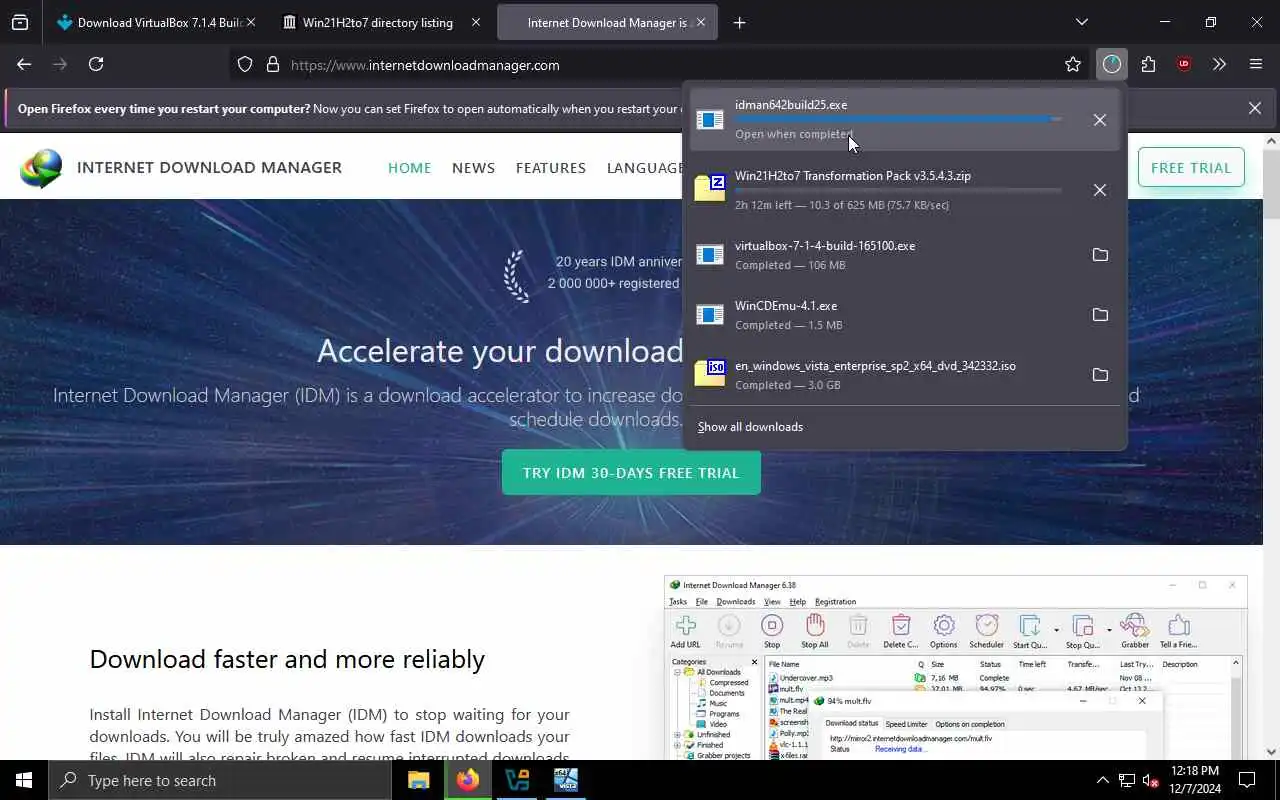1280x800 pixels.
Task: Click Show all downloads
Action: pos(750,427)
